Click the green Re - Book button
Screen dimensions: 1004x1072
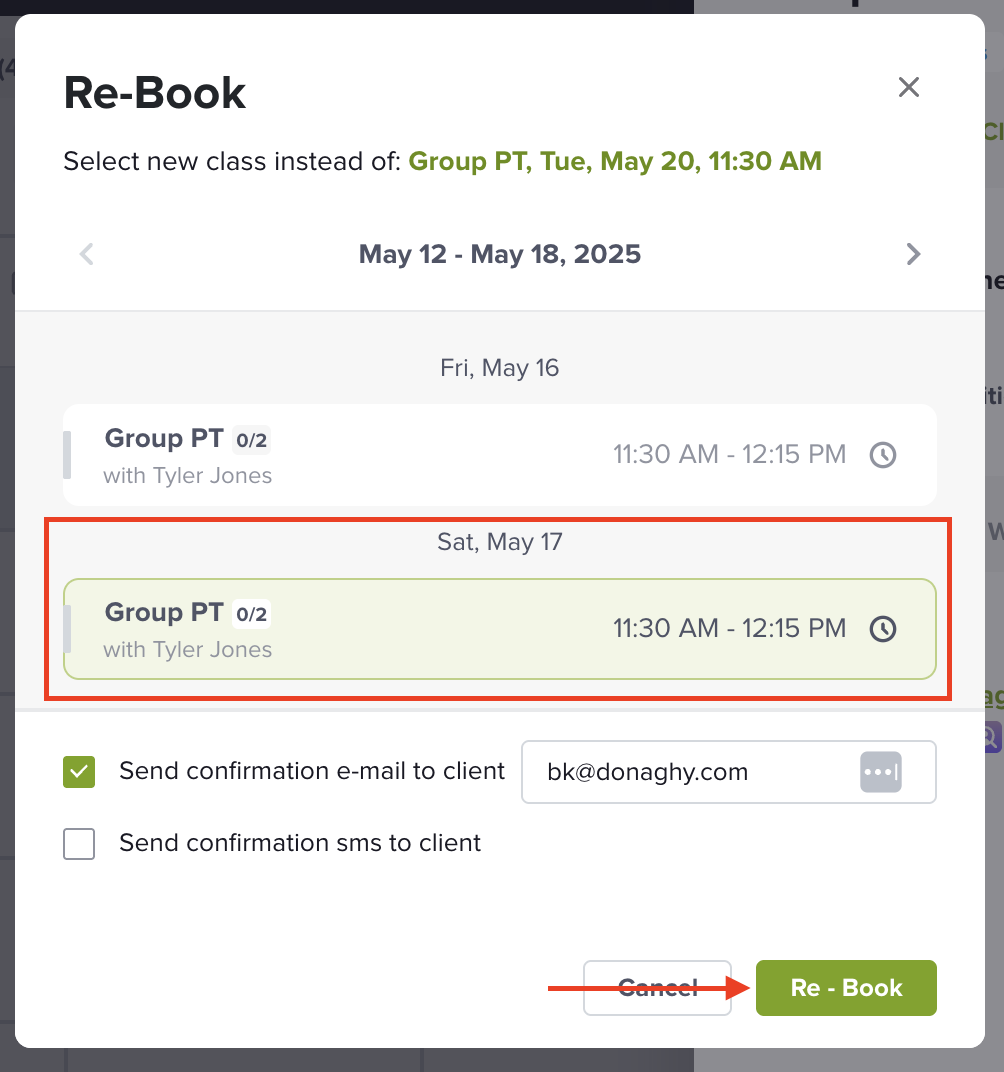(846, 988)
